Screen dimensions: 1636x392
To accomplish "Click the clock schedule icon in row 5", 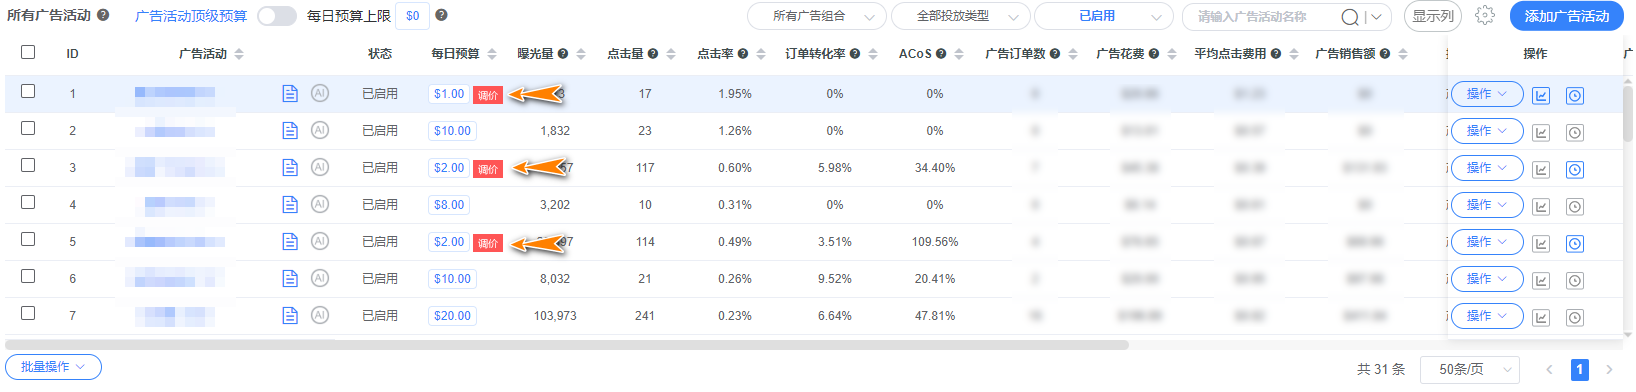I will coord(1575,243).
